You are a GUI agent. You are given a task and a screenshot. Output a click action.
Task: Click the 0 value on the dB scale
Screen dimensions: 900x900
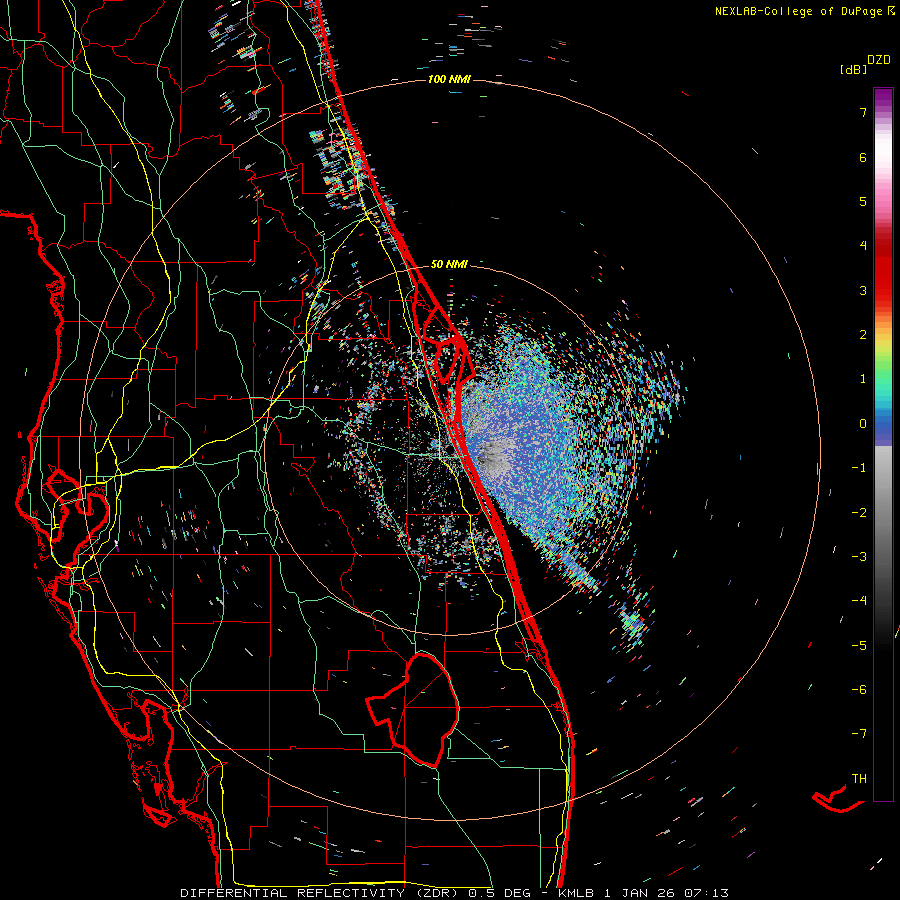click(x=863, y=424)
